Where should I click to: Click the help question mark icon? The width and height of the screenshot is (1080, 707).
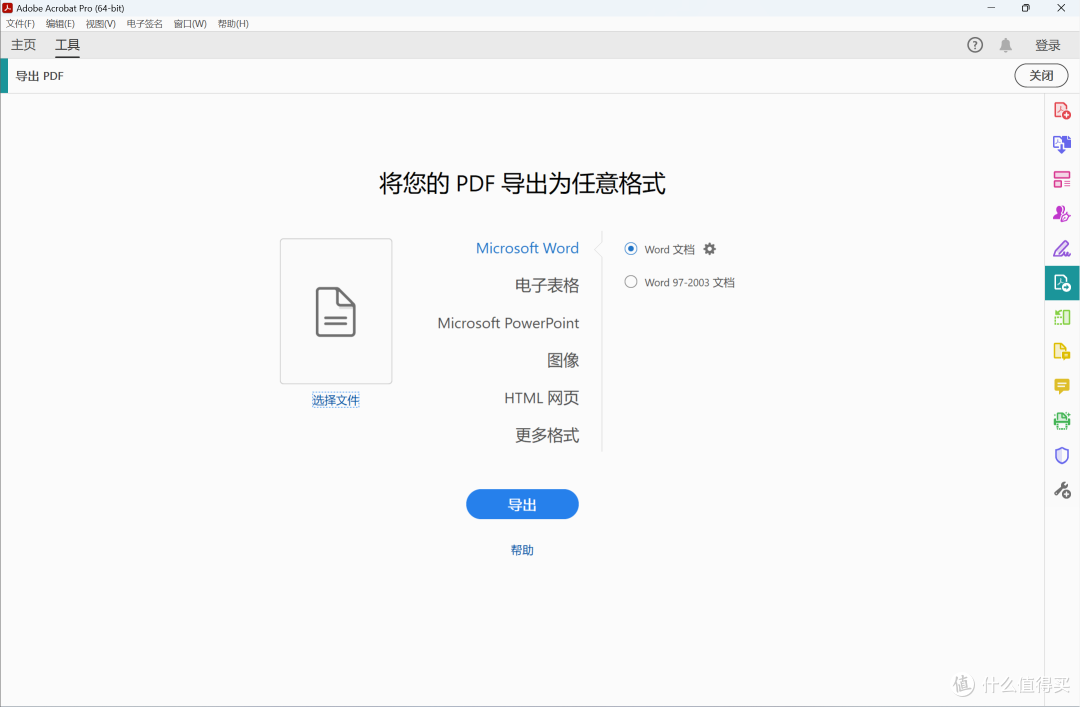click(975, 45)
